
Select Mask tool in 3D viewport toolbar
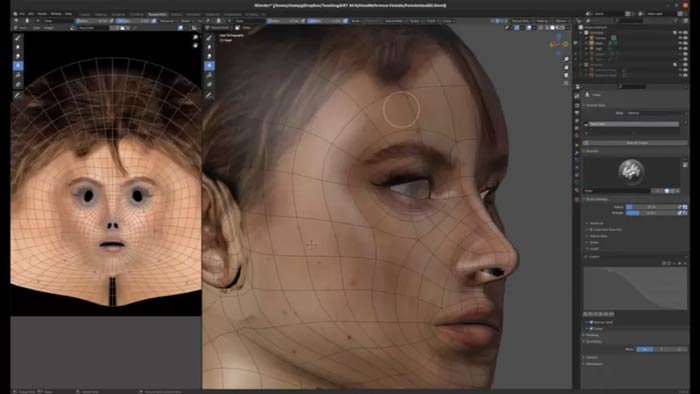(x=209, y=84)
